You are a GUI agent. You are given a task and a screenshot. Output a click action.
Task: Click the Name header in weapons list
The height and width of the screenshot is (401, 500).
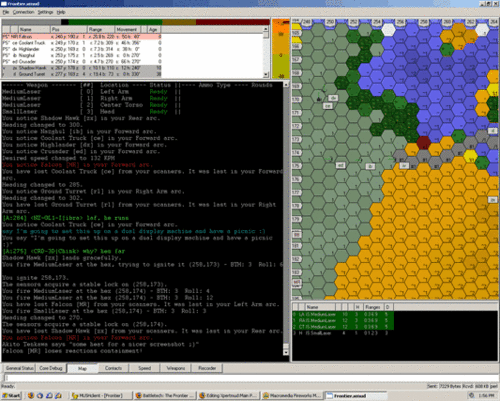321,307
